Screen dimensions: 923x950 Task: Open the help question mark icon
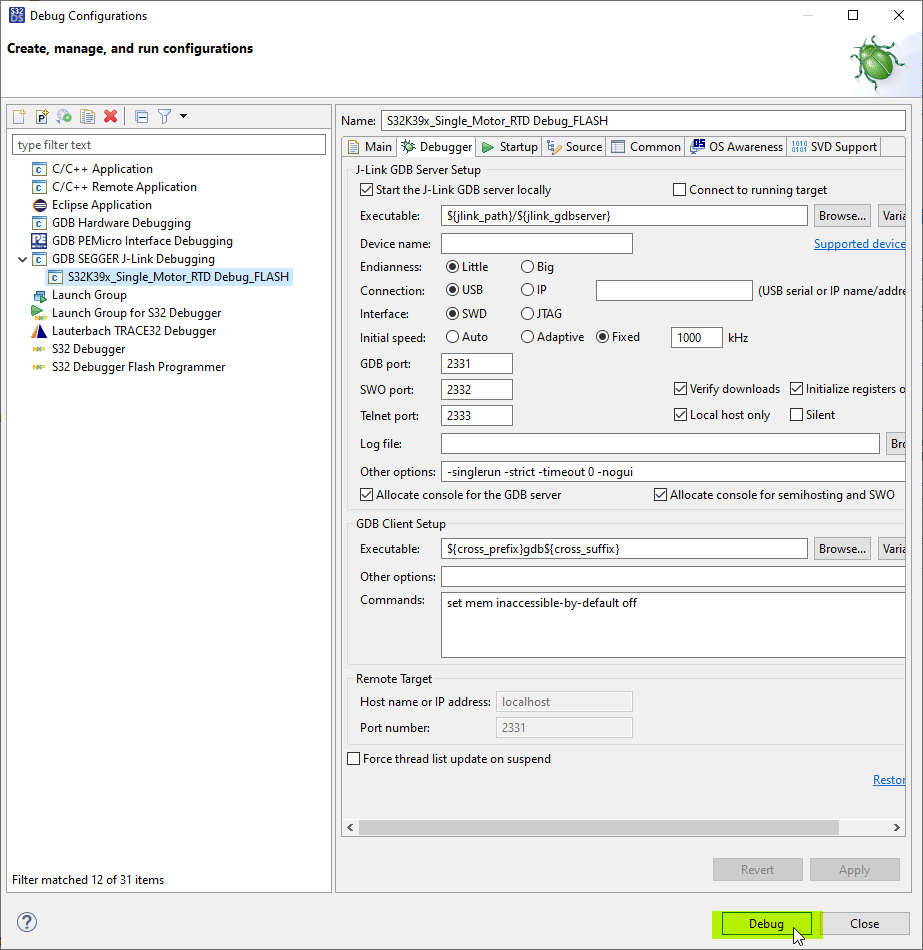click(27, 922)
